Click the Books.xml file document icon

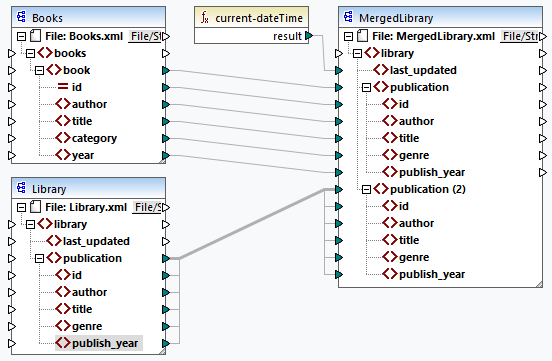click(x=35, y=36)
